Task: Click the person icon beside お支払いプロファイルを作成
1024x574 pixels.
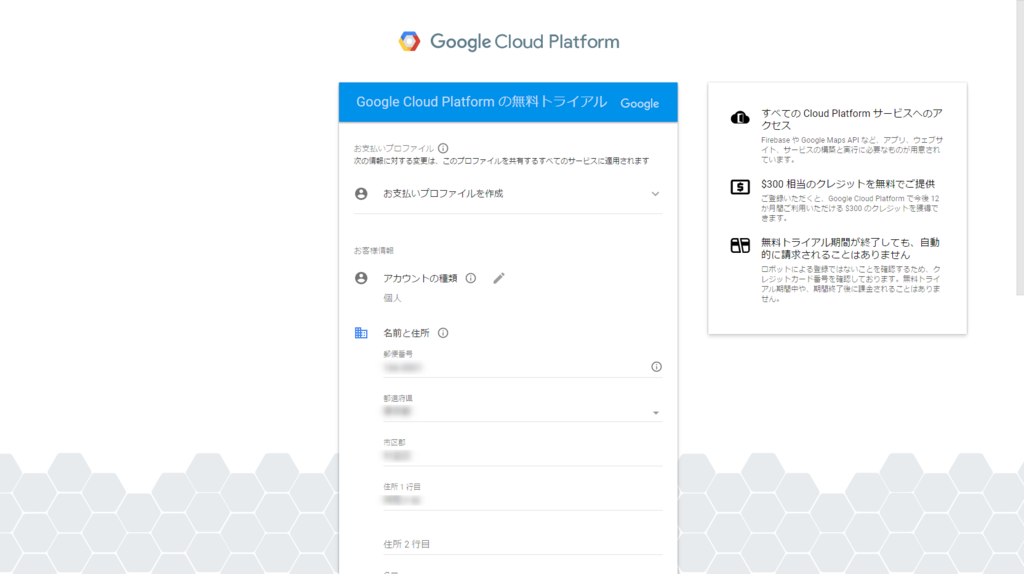Action: (361, 194)
